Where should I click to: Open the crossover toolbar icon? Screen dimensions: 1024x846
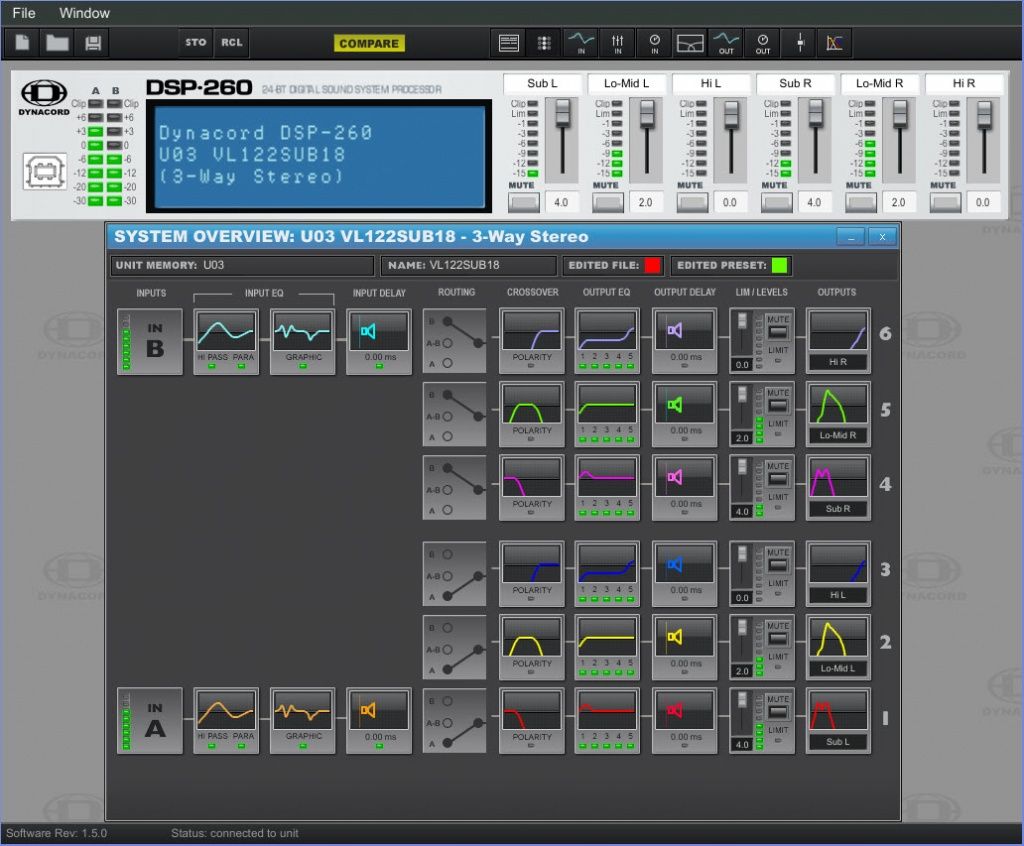690,43
